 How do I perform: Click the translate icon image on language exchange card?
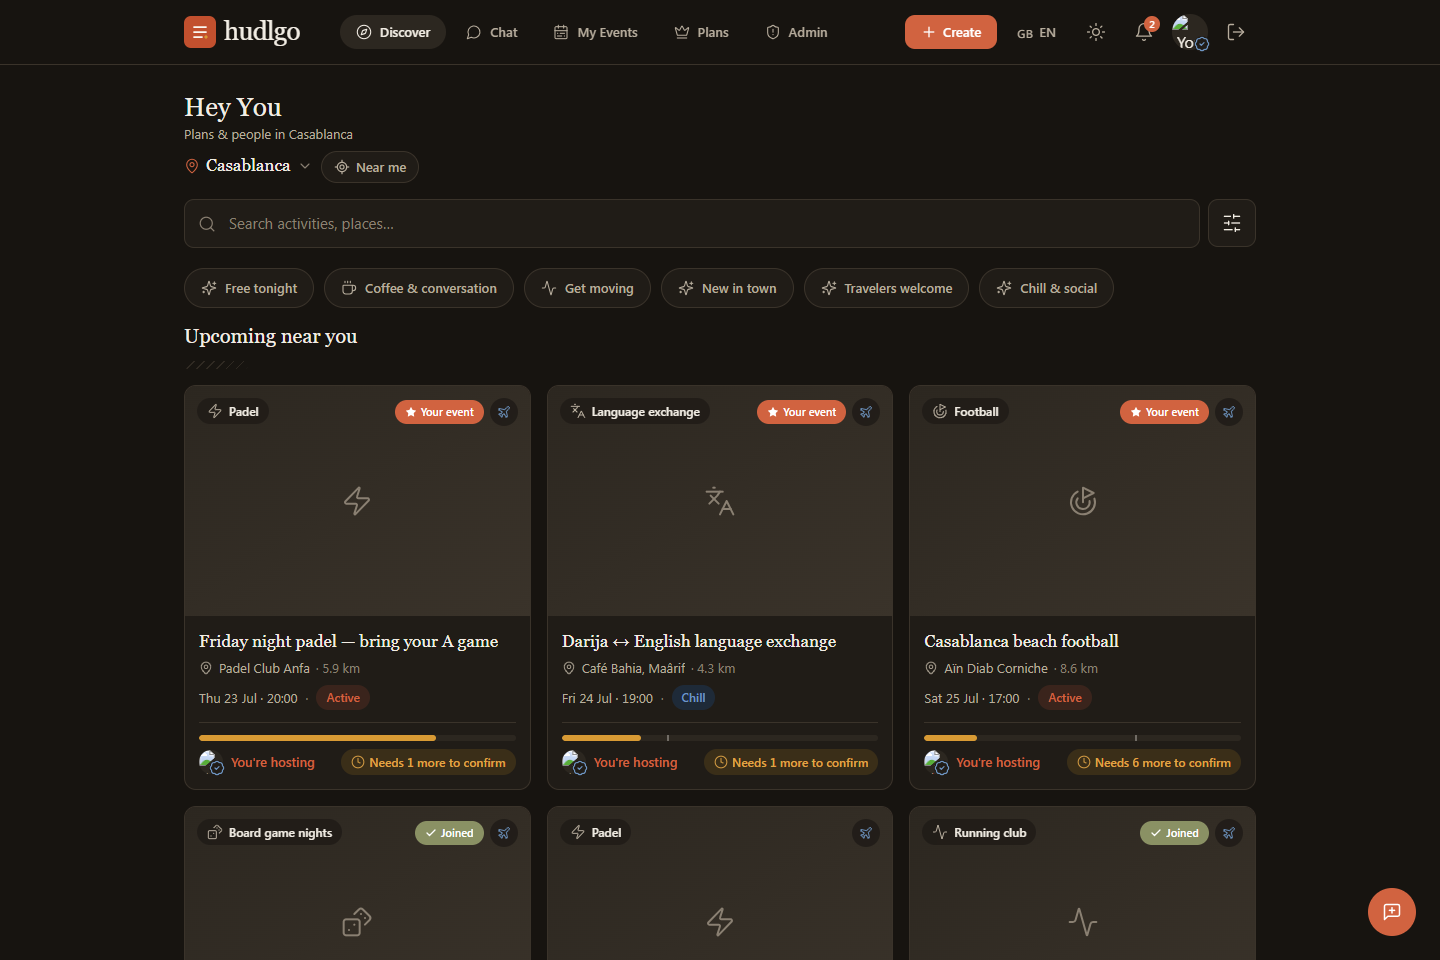(720, 500)
